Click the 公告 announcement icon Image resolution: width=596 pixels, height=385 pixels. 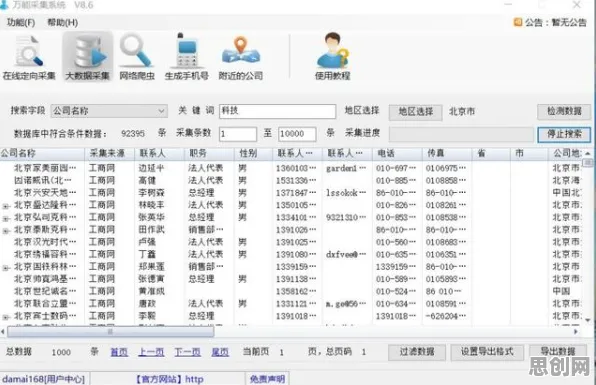pos(518,22)
